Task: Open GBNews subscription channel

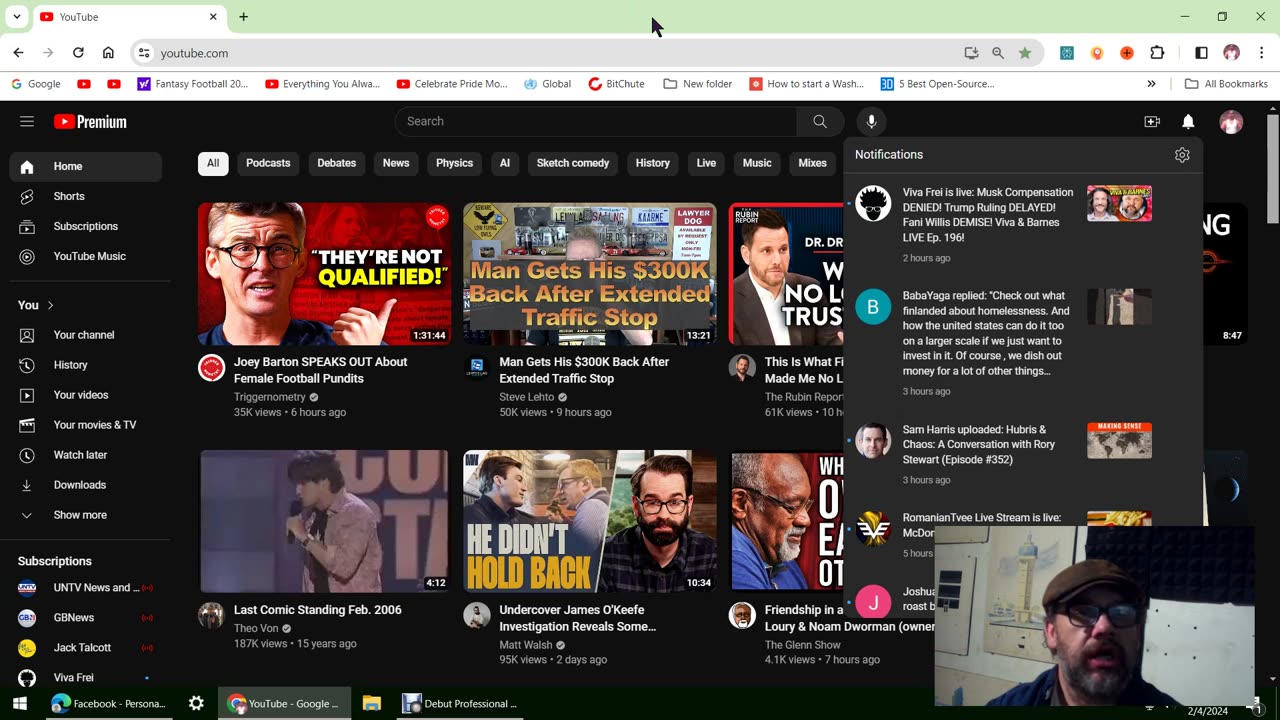Action: pyautogui.click(x=85, y=618)
